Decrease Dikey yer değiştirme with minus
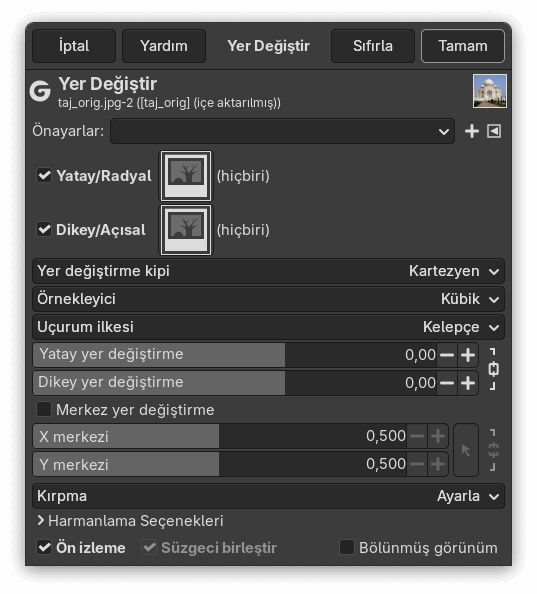Screen dimensions: 537x594 coord(447,383)
